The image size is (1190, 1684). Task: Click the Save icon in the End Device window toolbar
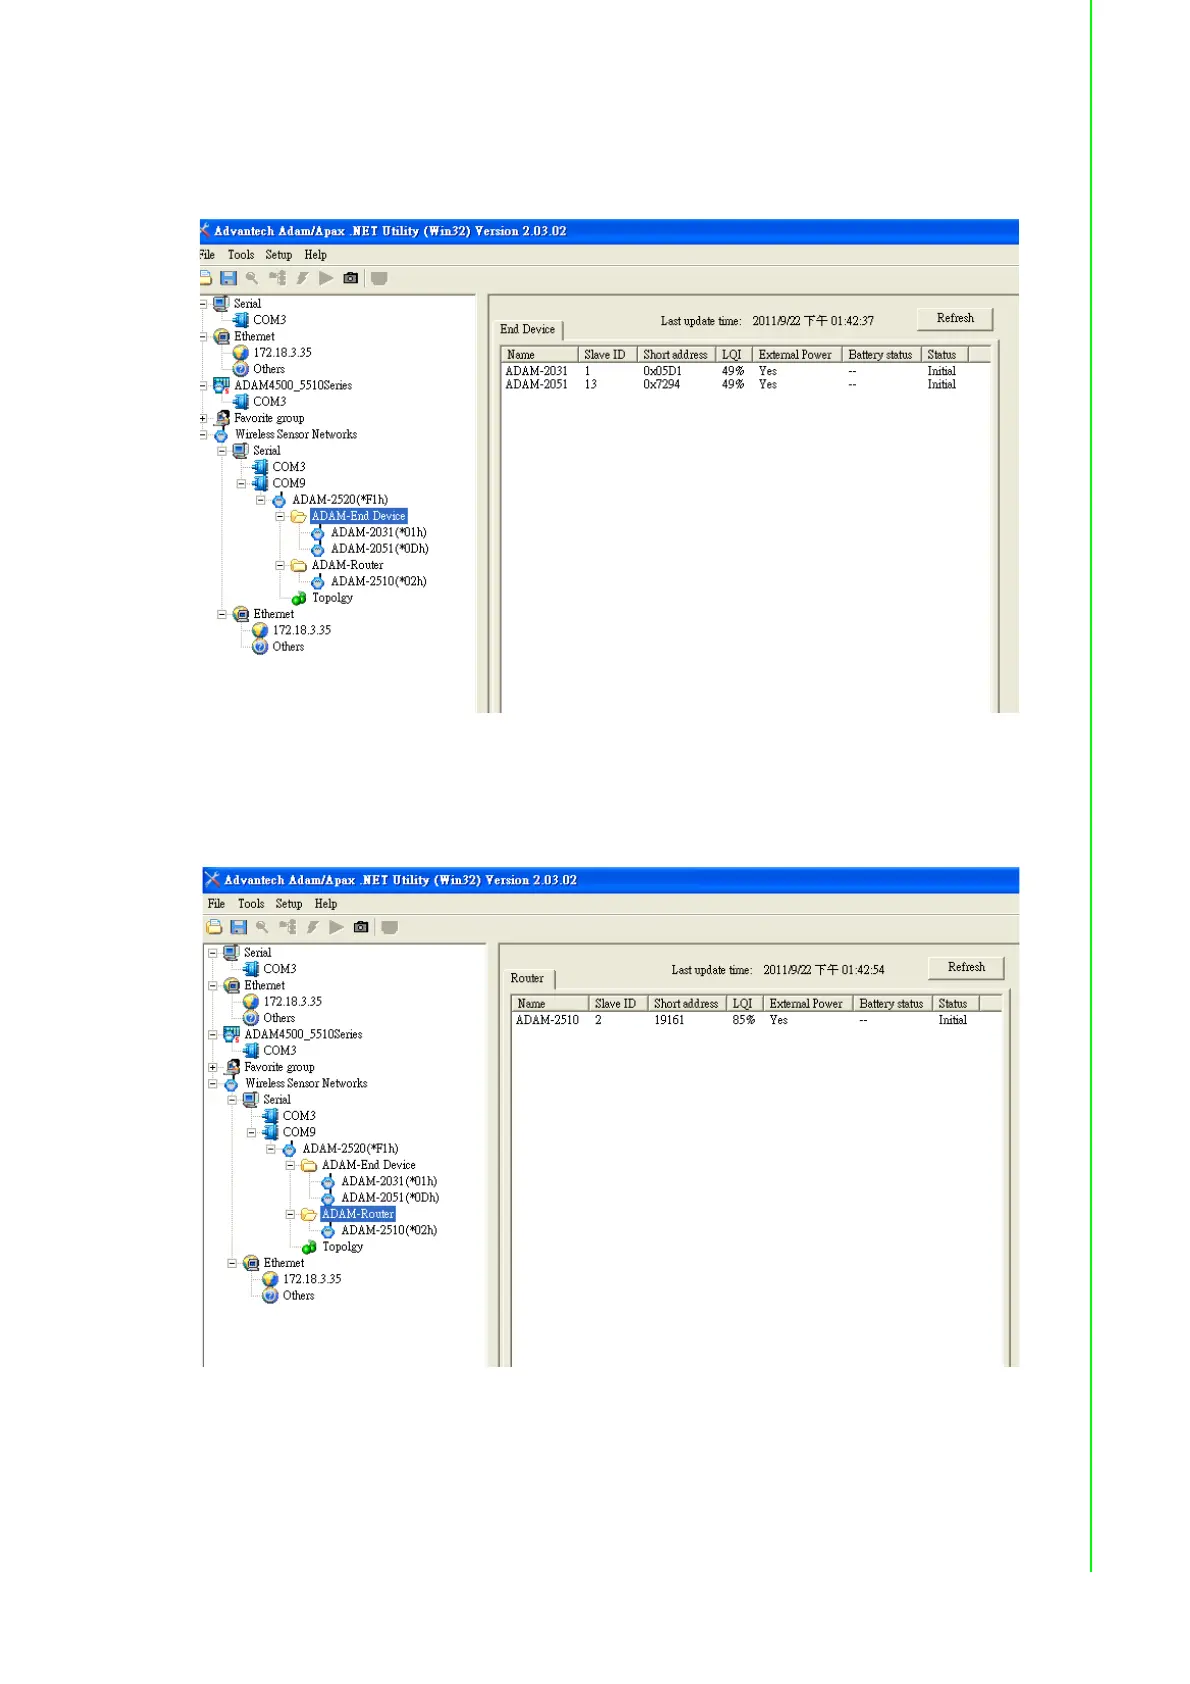(x=228, y=278)
